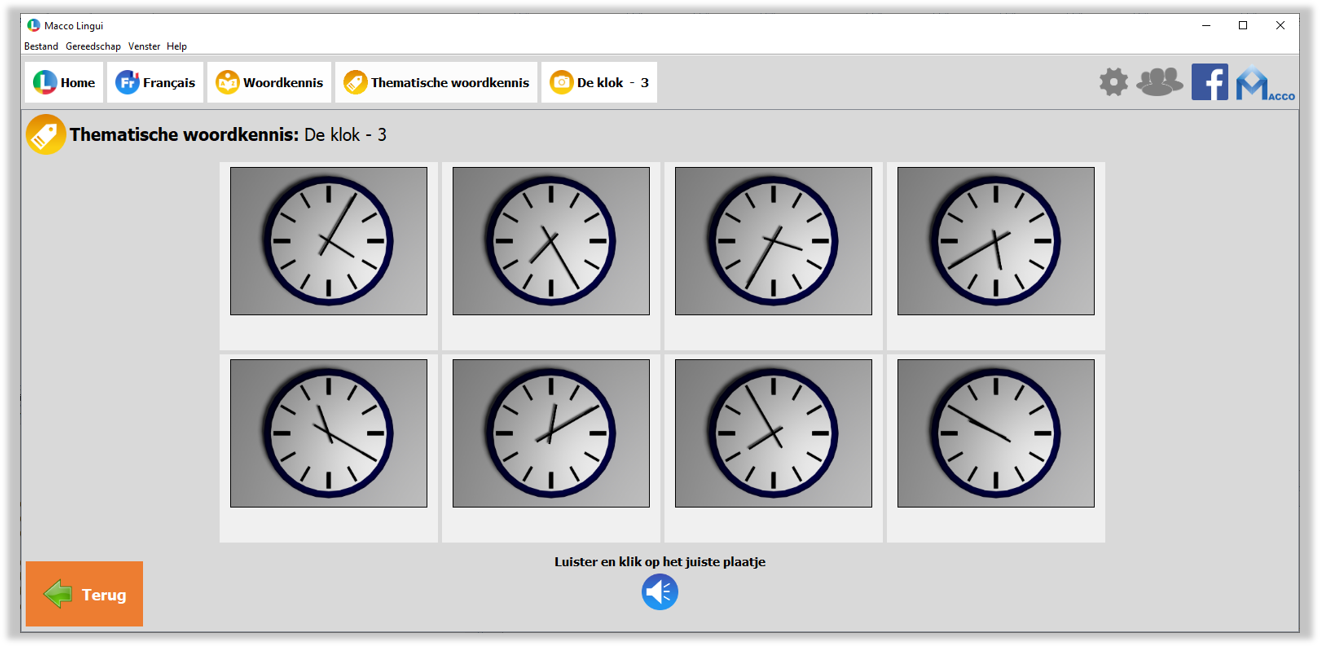The height and width of the screenshot is (646, 1320).
Task: Open the users group icon
Action: [x=1160, y=82]
